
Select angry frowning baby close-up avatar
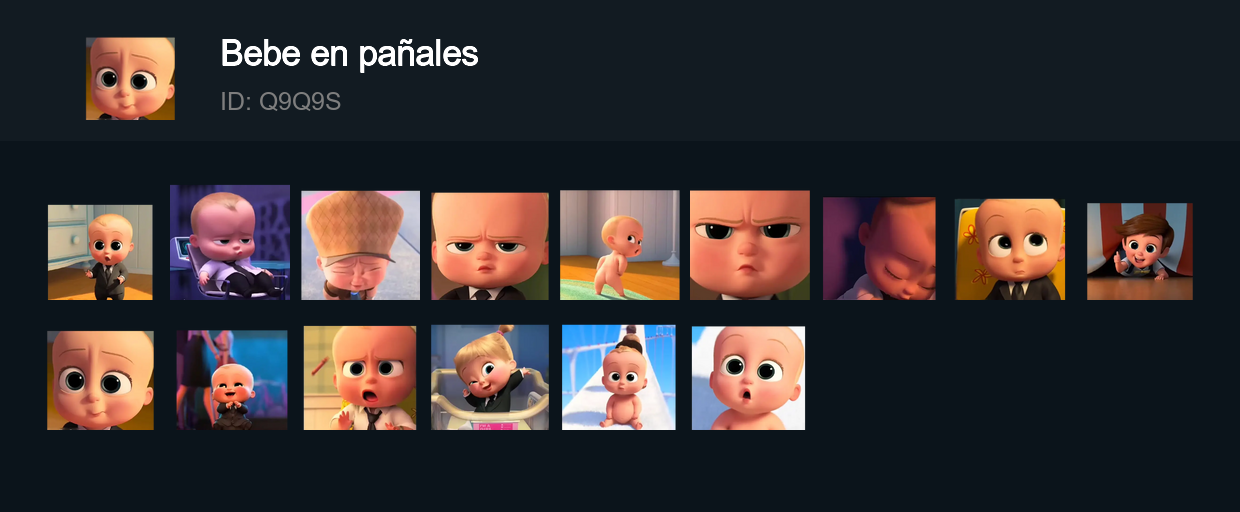click(750, 245)
